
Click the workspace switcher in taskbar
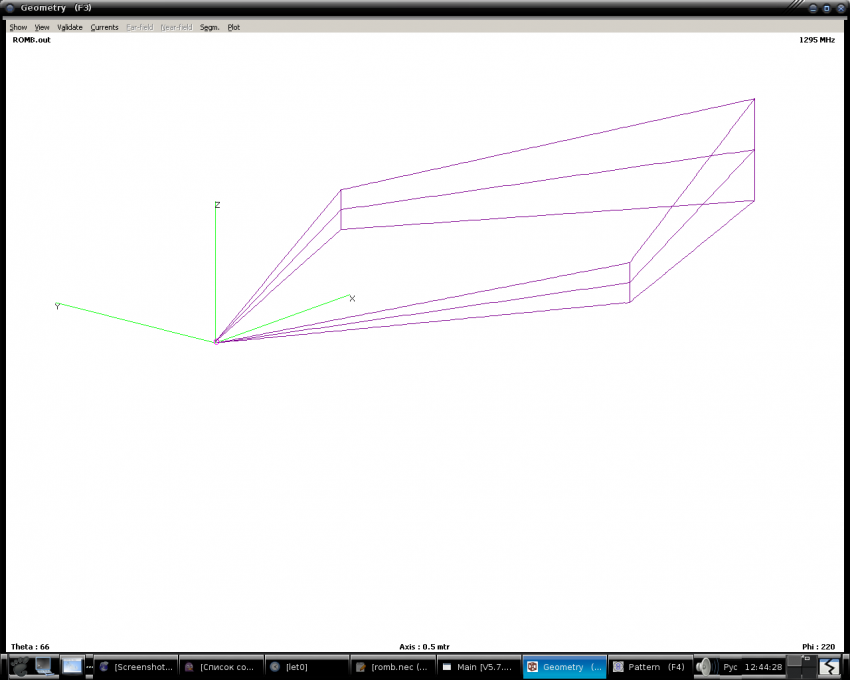point(801,667)
